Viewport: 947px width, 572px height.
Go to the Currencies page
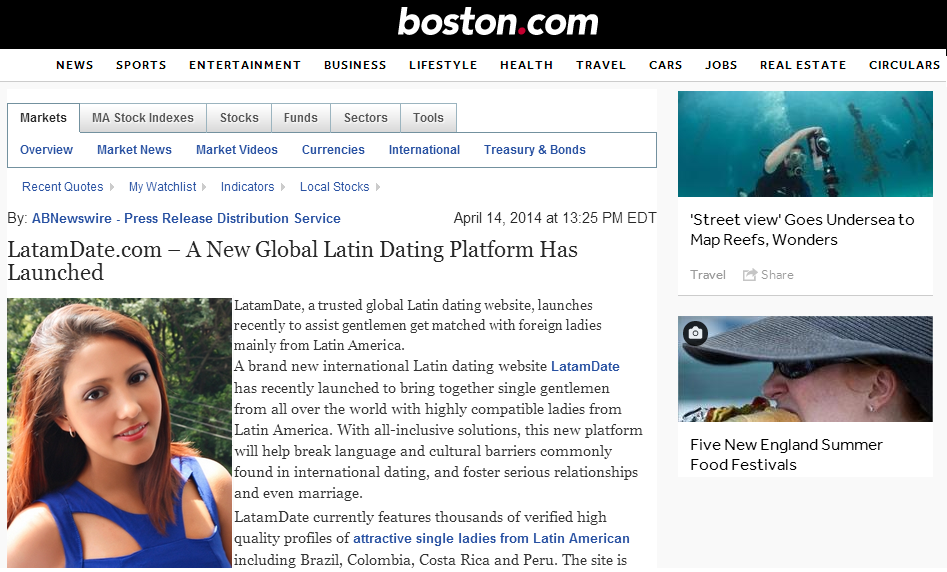333,150
